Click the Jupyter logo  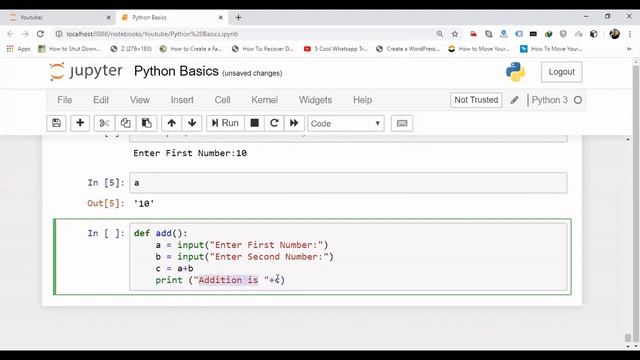tap(86, 71)
